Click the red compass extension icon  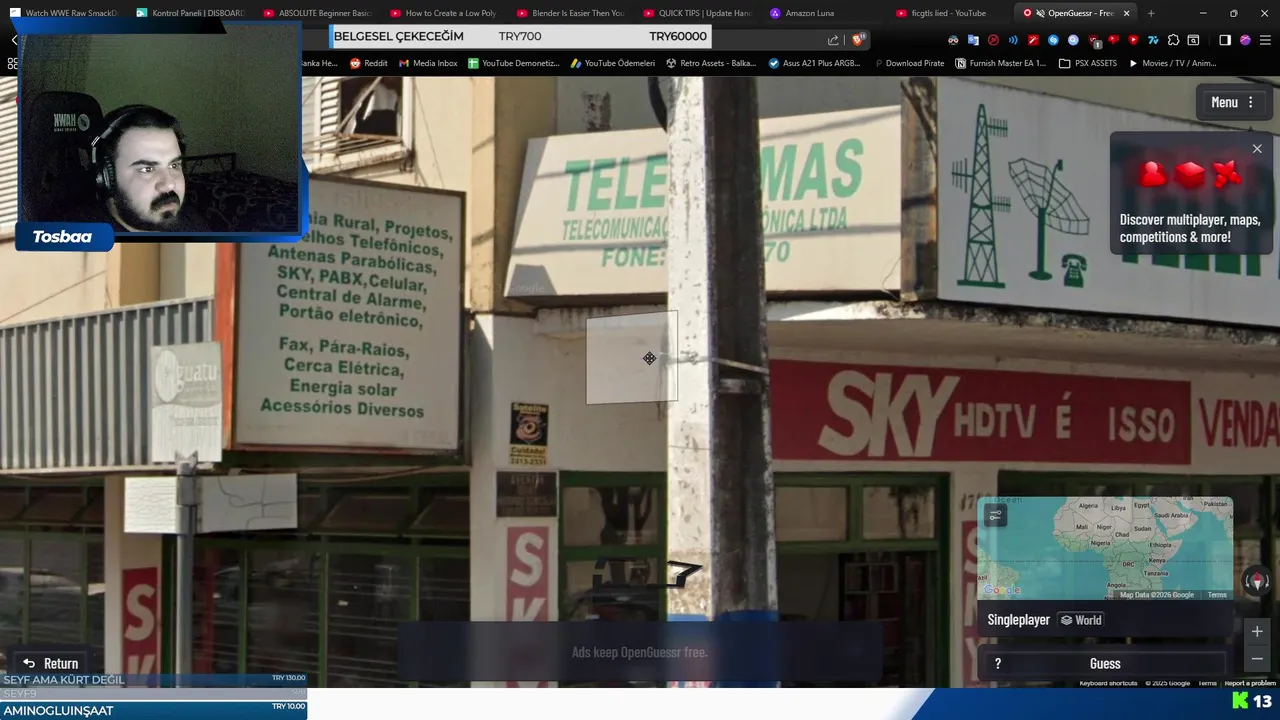point(993,40)
